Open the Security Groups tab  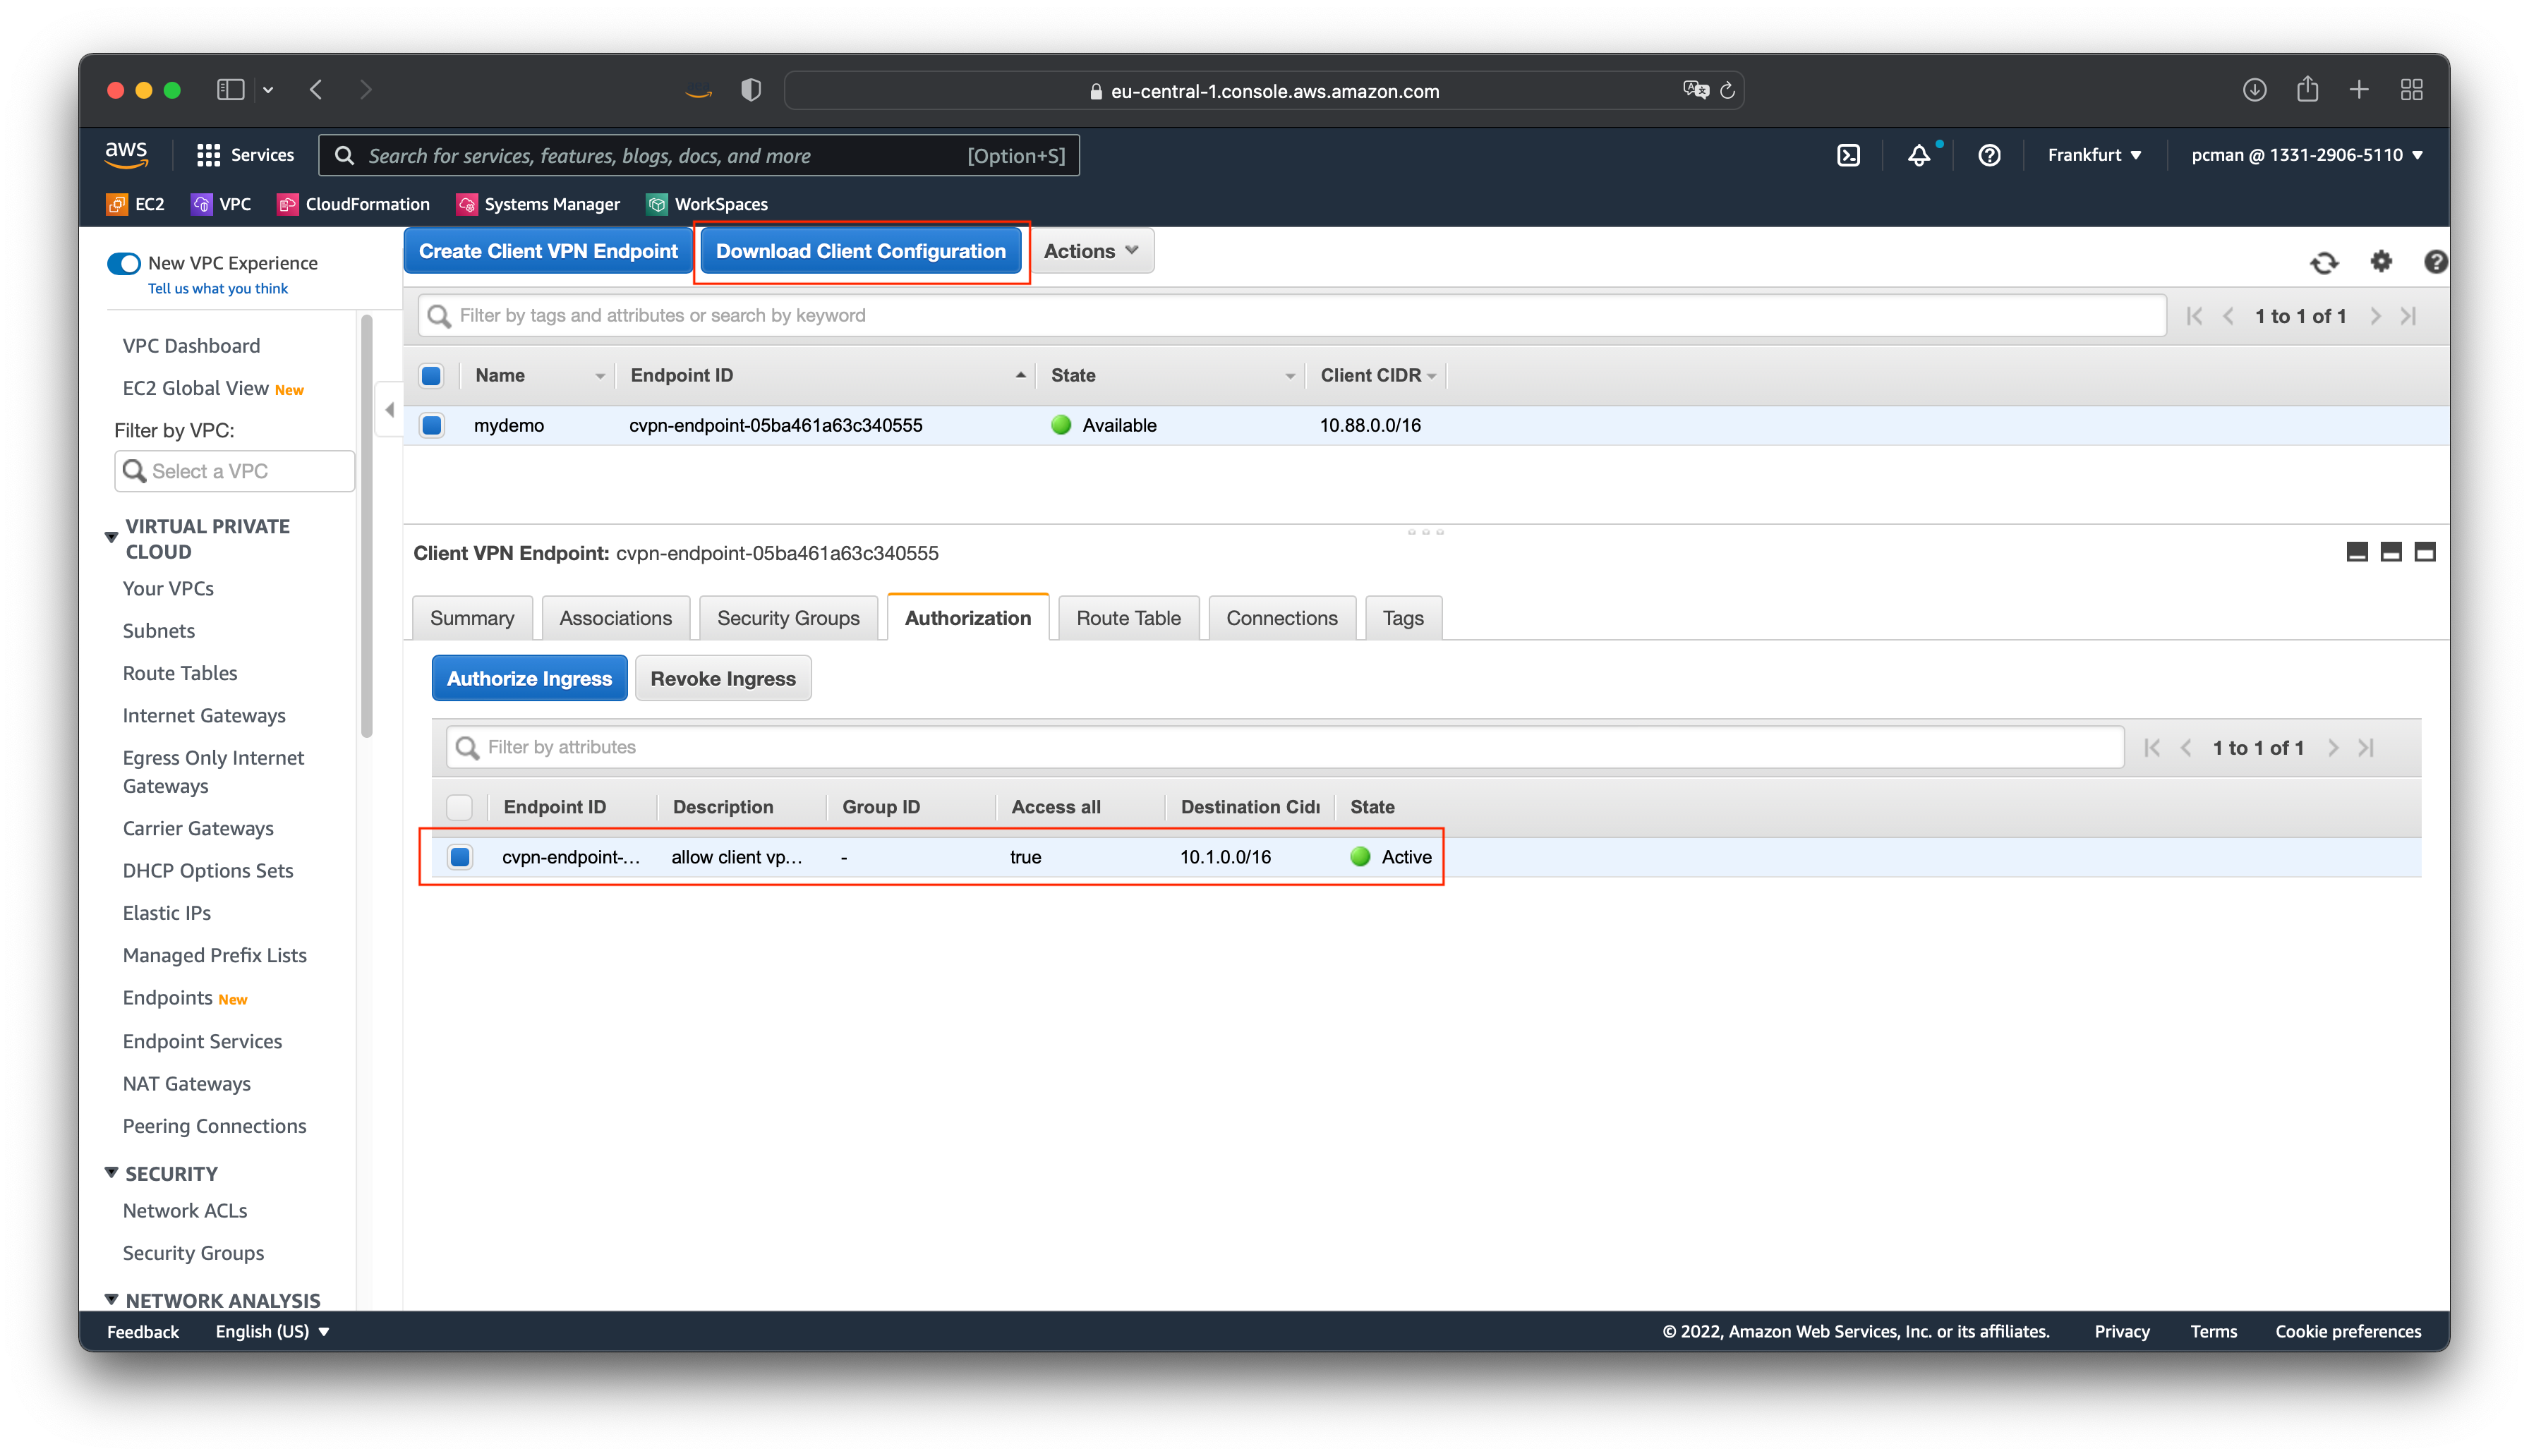(x=788, y=618)
